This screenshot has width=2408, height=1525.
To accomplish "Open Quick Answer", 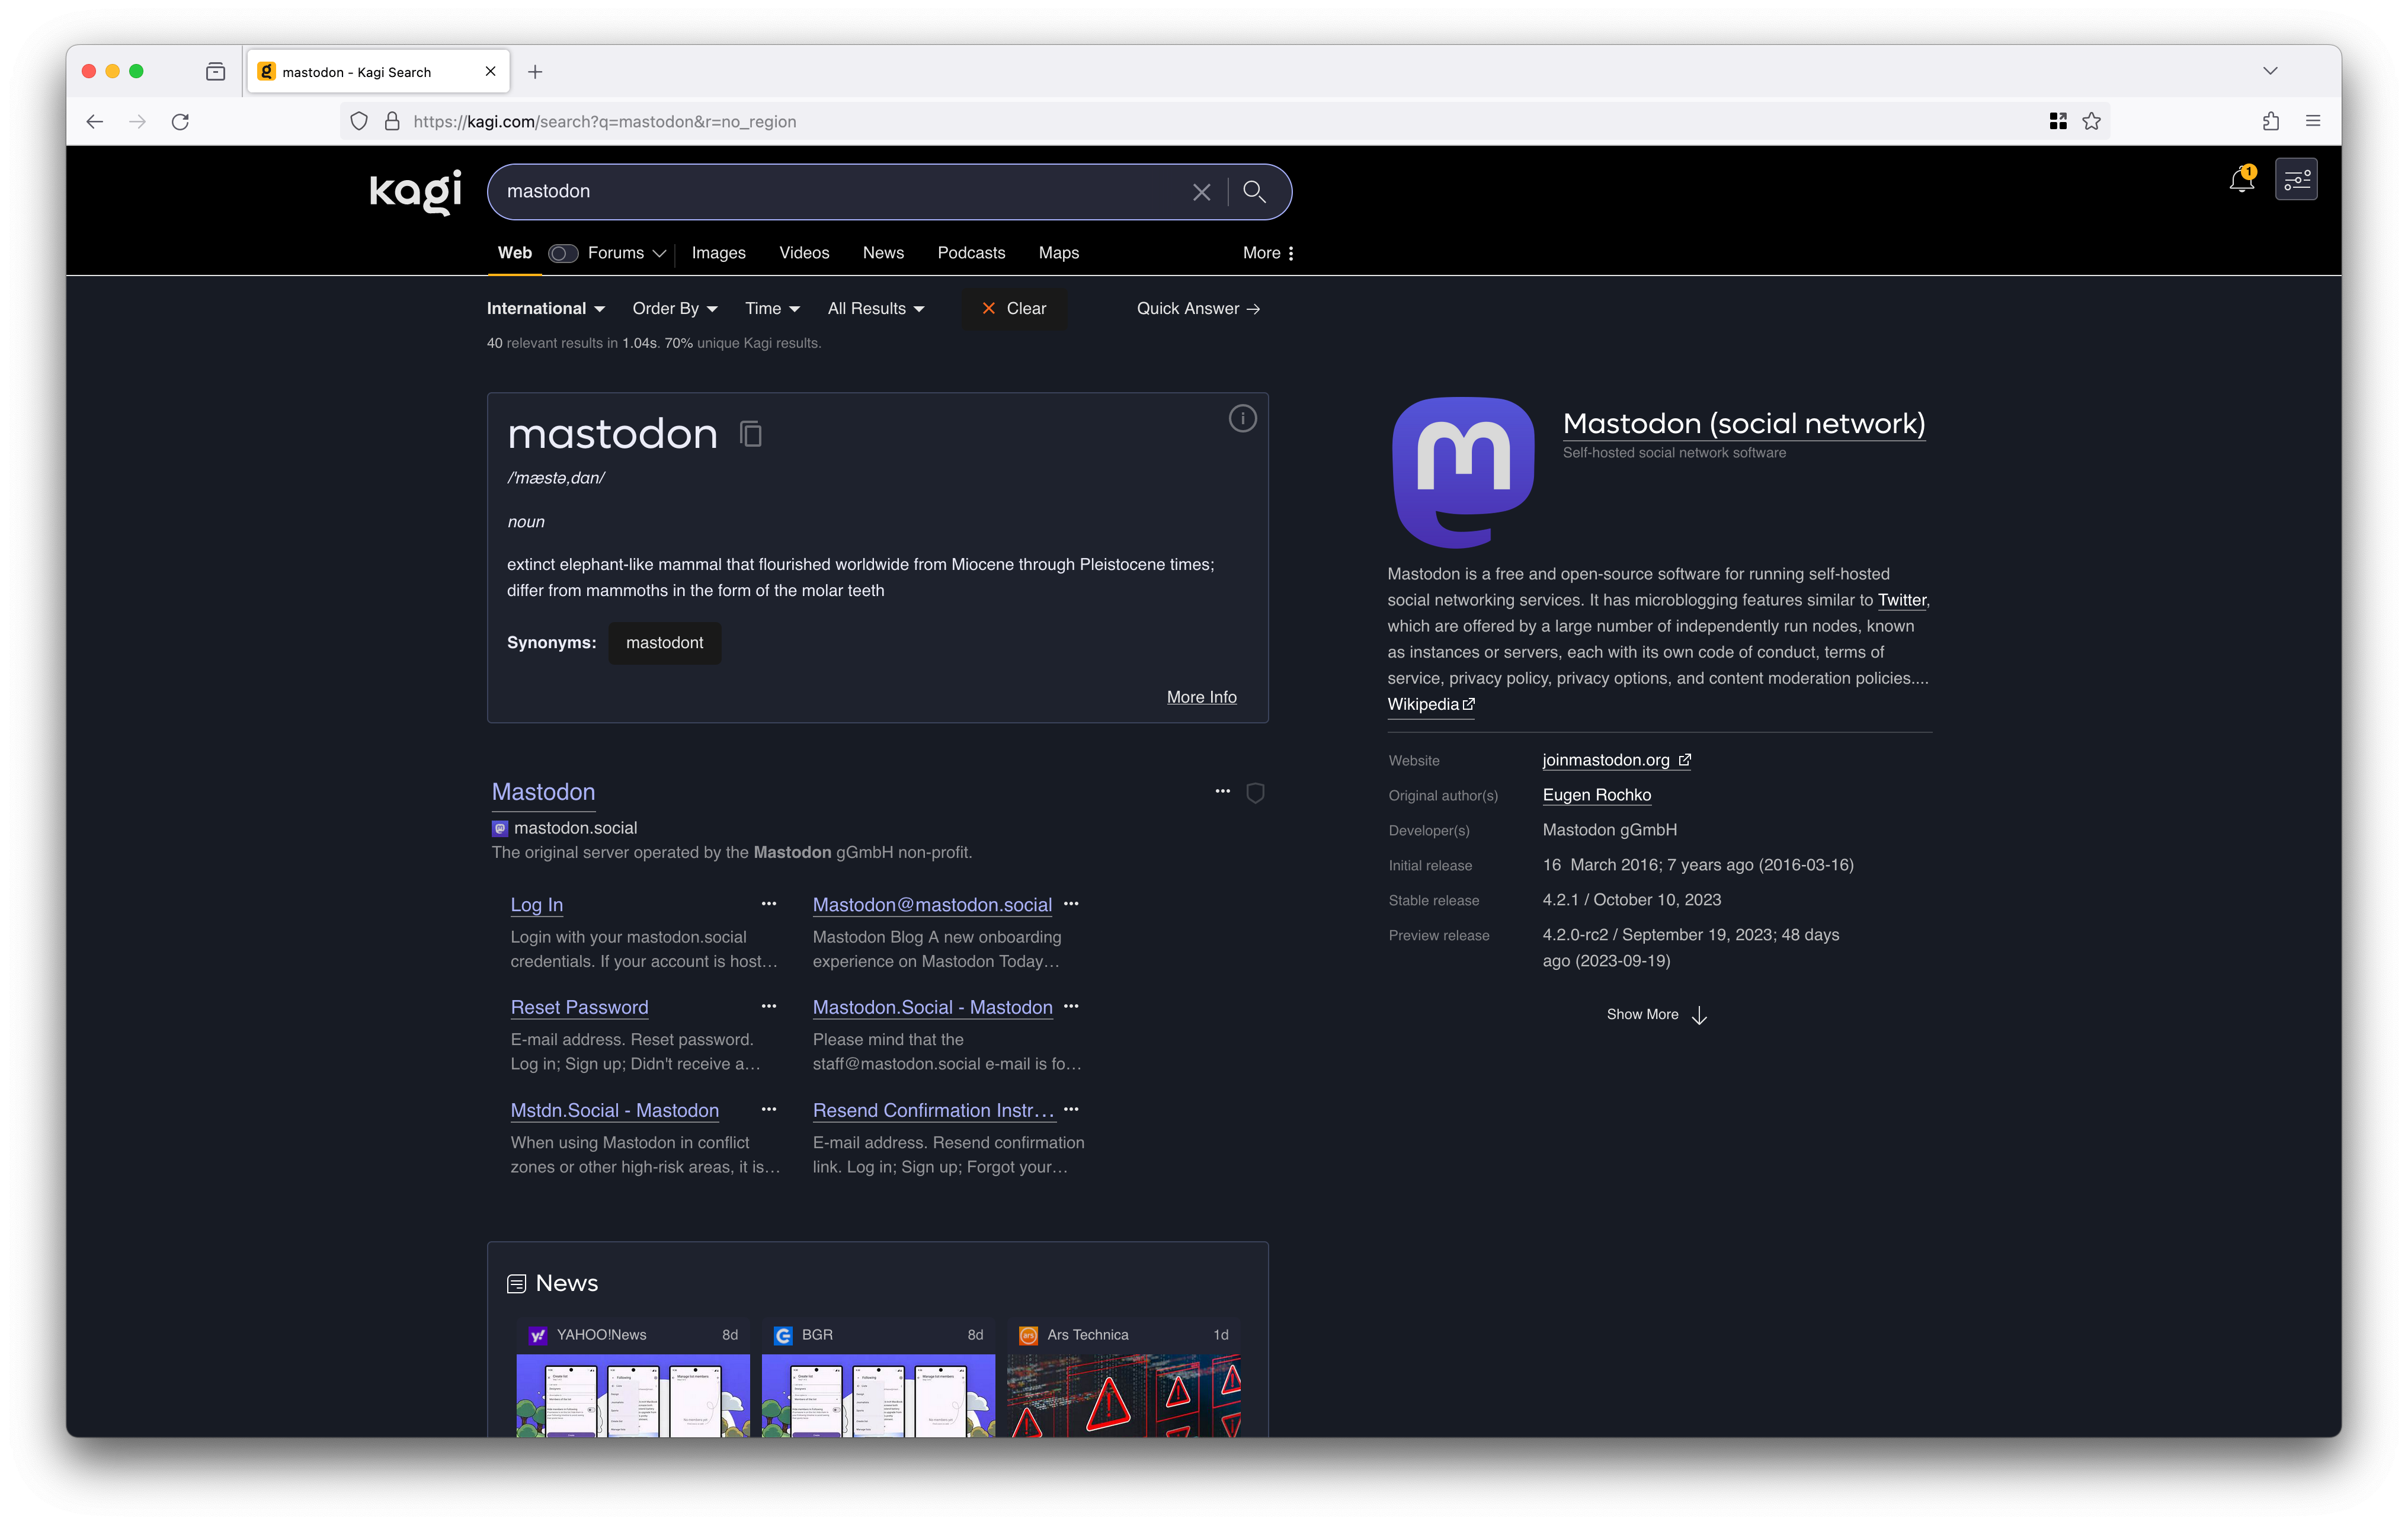I will [x=1198, y=309].
